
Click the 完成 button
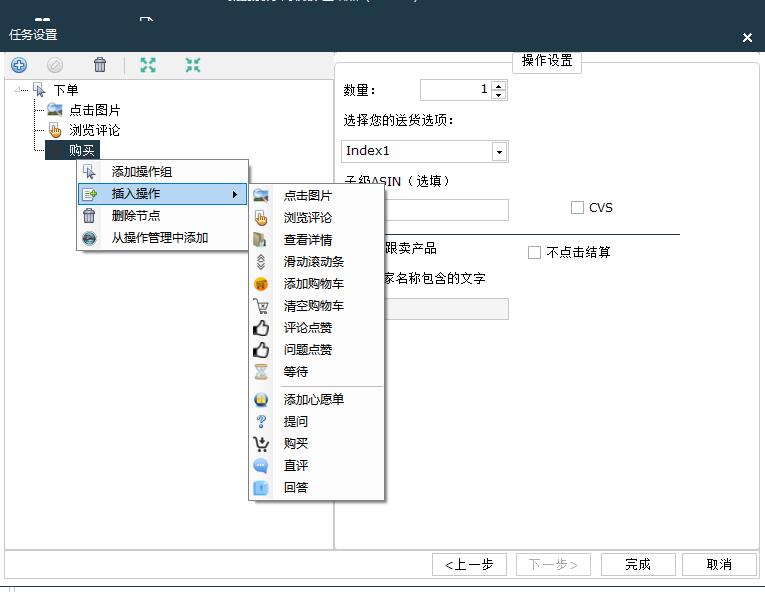[x=638, y=565]
